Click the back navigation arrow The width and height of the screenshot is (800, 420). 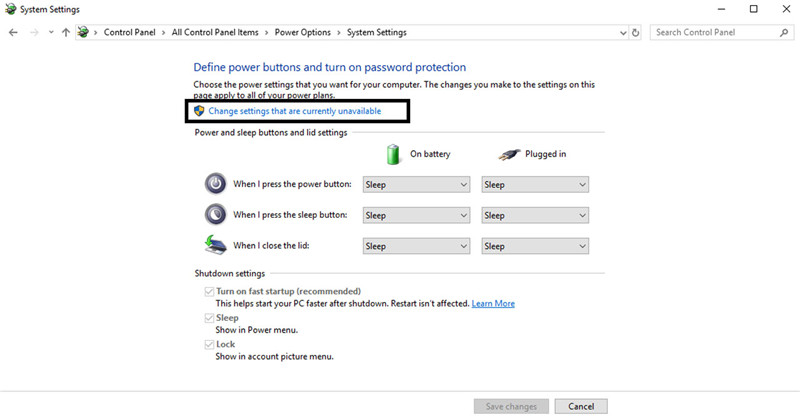(x=13, y=32)
